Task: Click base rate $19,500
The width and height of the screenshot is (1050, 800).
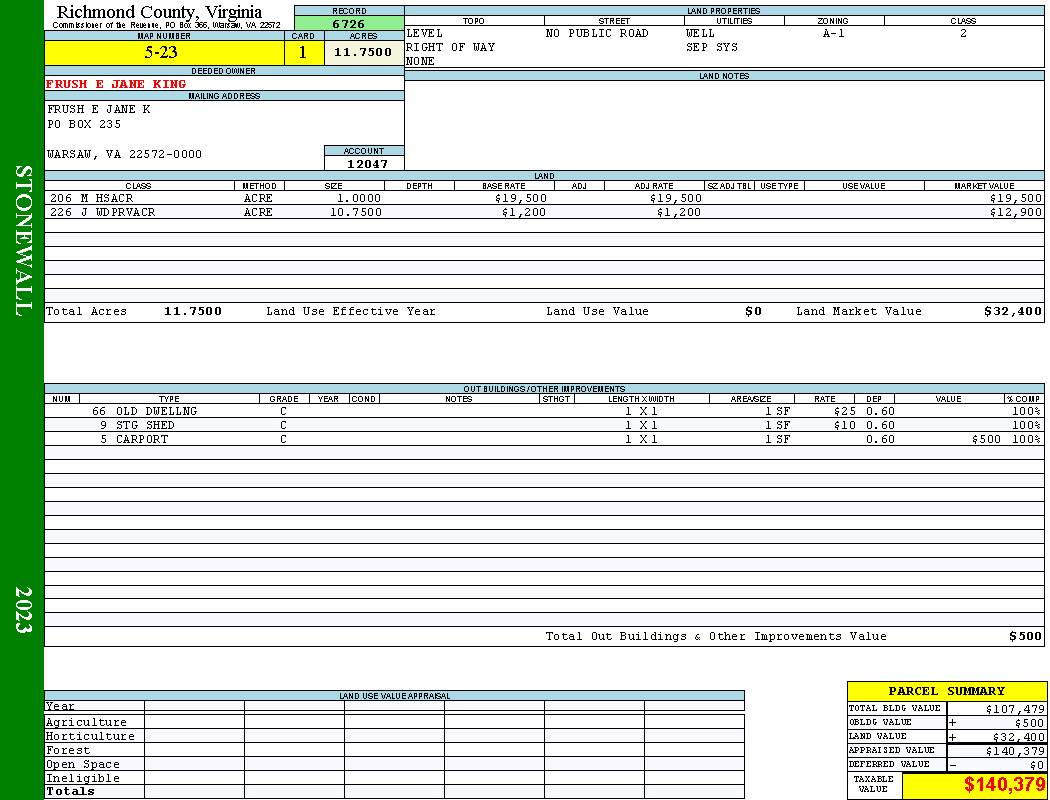Action: point(521,198)
